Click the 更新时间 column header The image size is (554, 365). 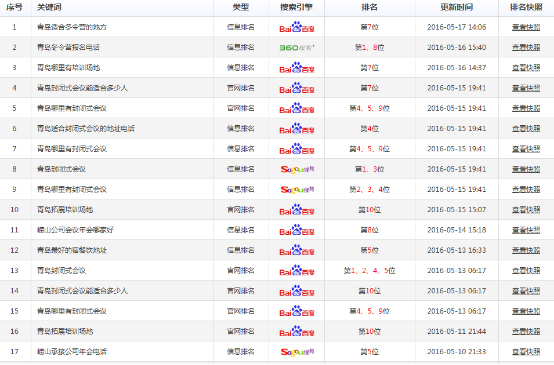456,7
